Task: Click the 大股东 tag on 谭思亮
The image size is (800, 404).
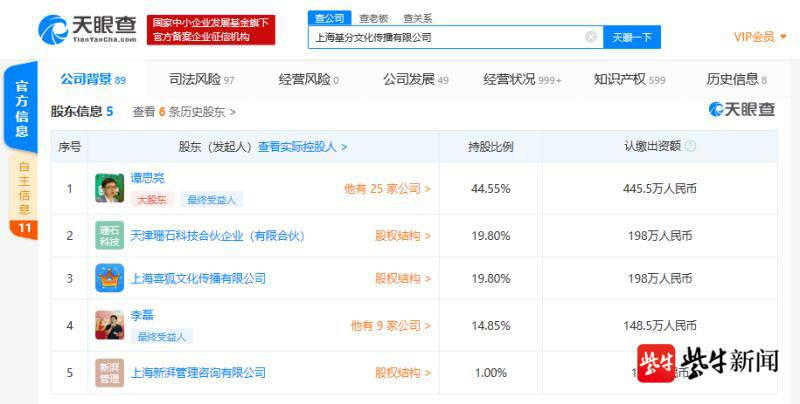Action: pos(152,199)
